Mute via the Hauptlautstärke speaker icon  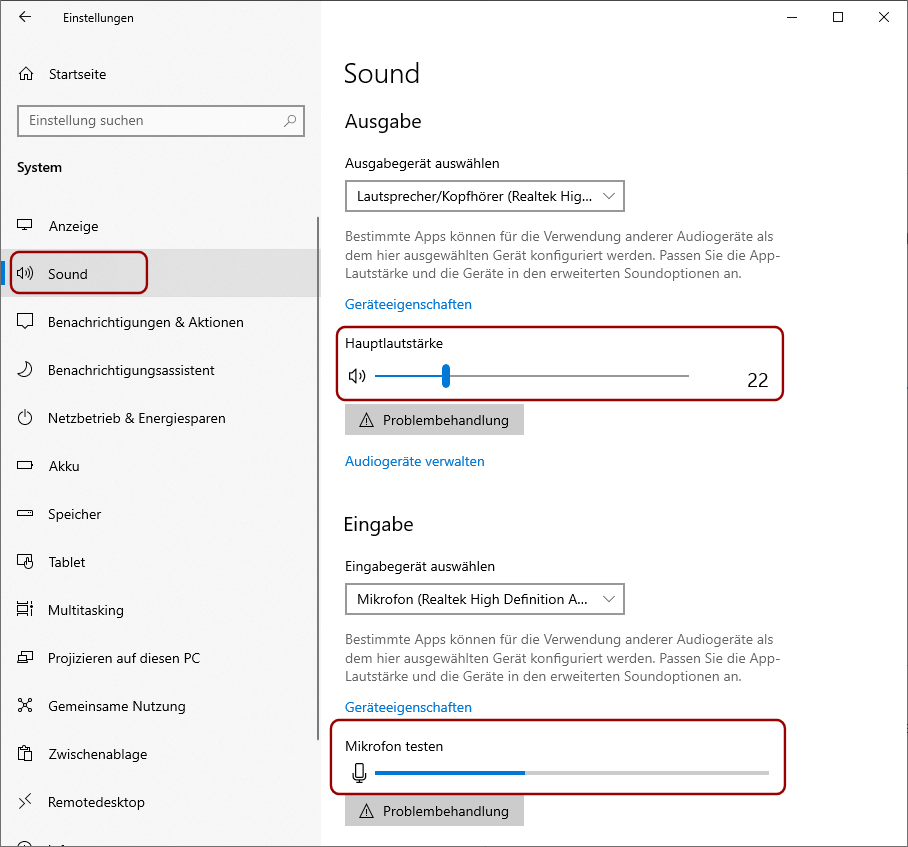(x=357, y=376)
